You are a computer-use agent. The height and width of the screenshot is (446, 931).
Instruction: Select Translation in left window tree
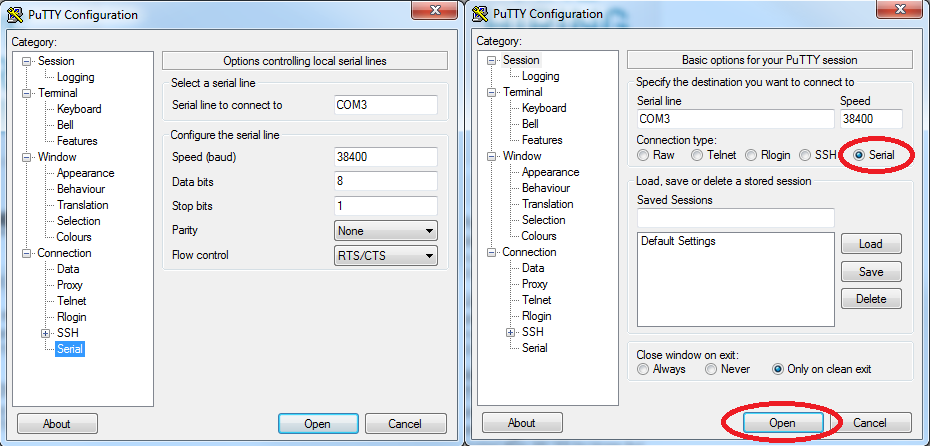tap(83, 205)
